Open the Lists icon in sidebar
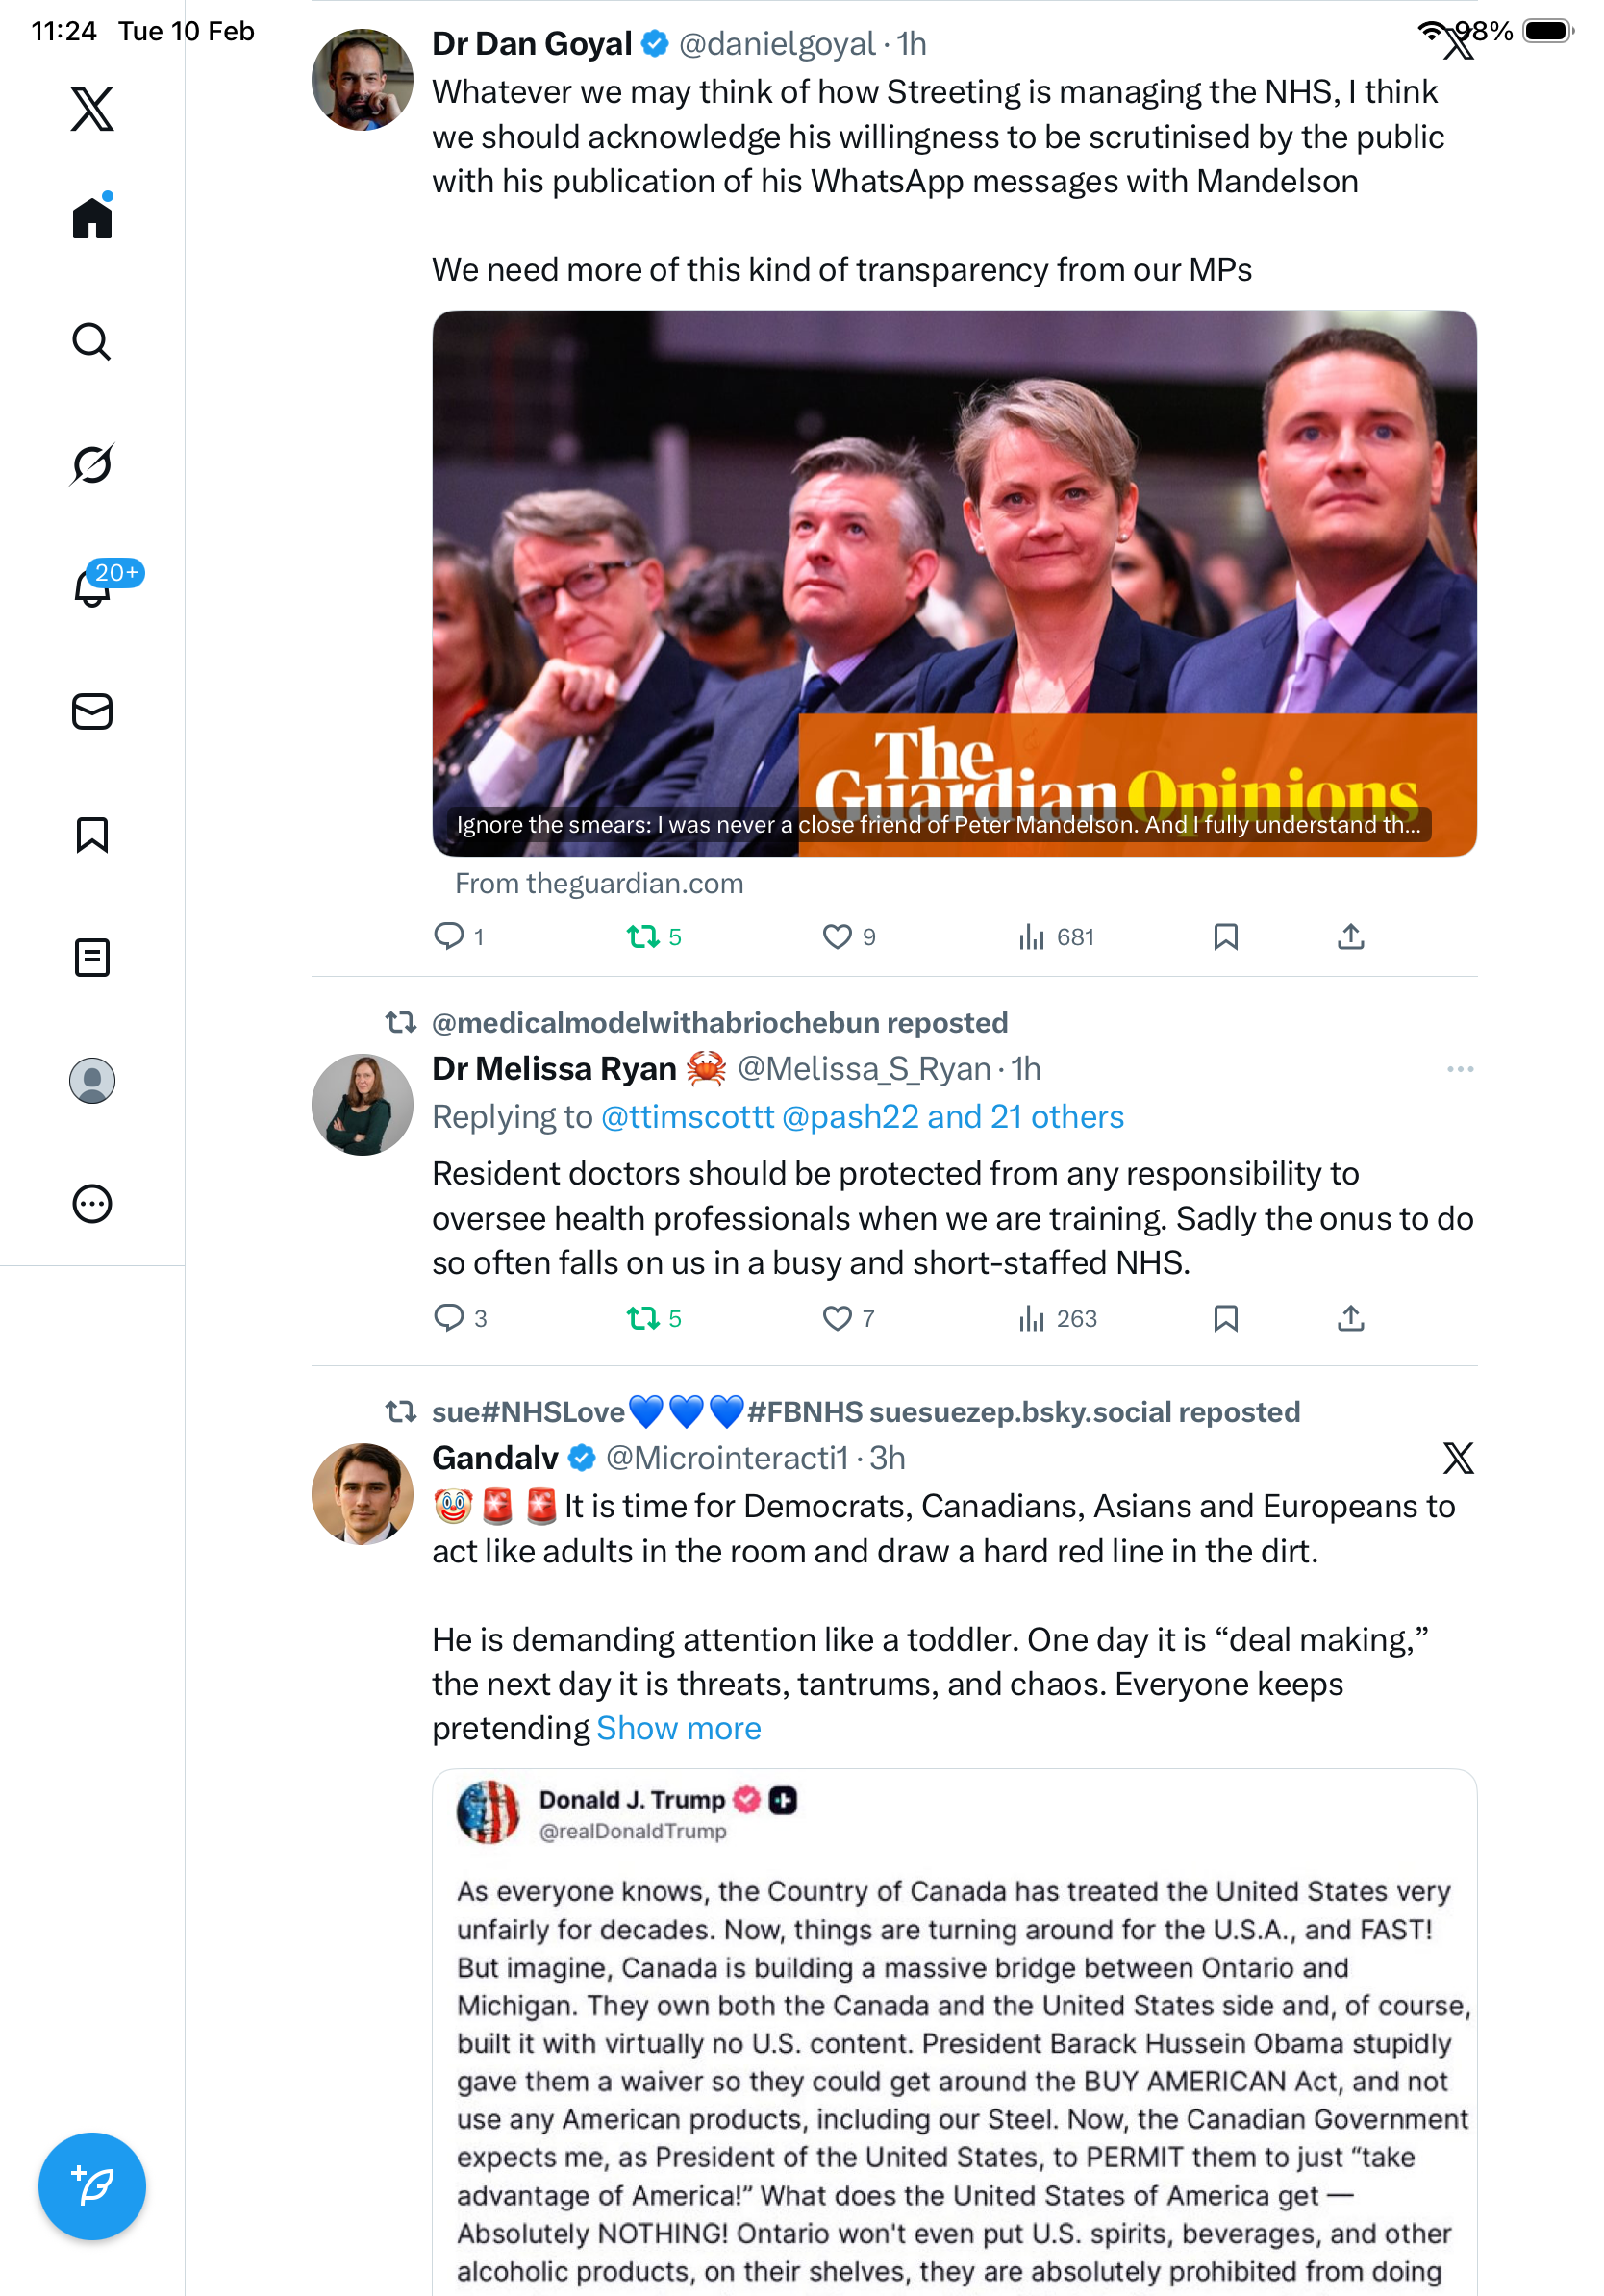The height and width of the screenshot is (2296, 1604). 92,957
